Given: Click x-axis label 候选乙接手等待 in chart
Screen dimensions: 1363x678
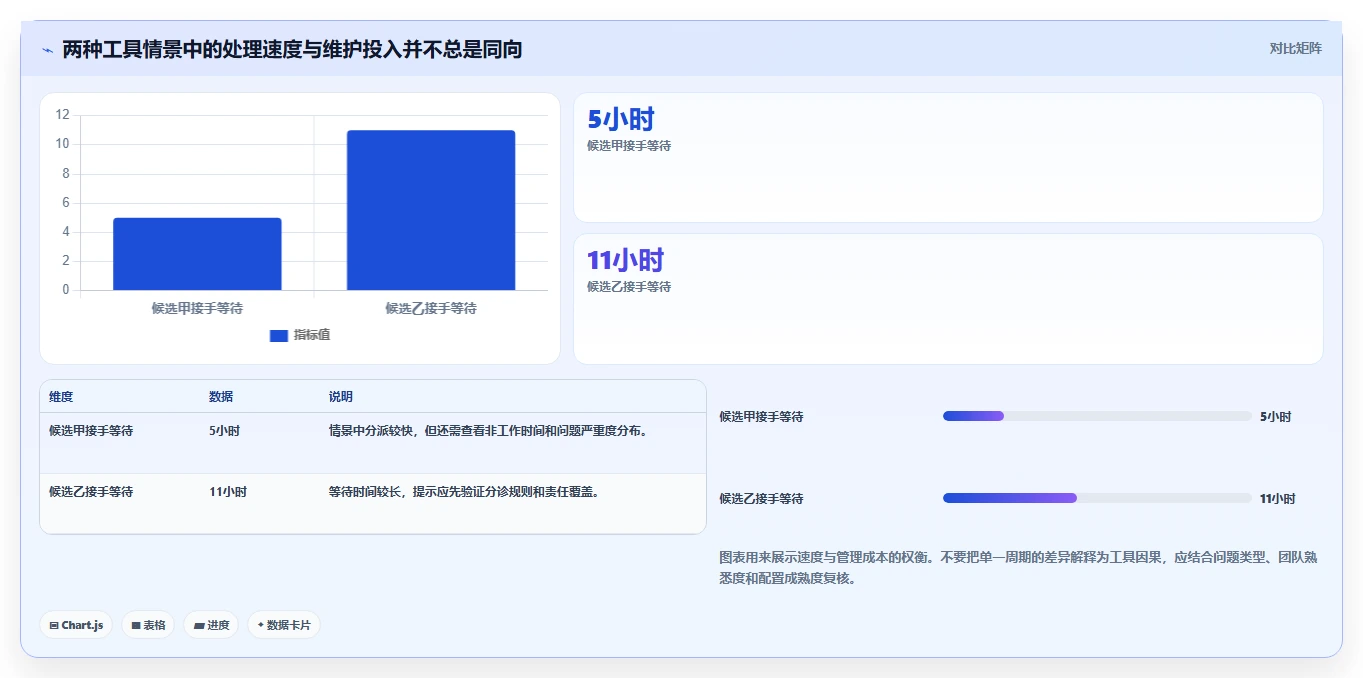Looking at the screenshot, I should 431,308.
